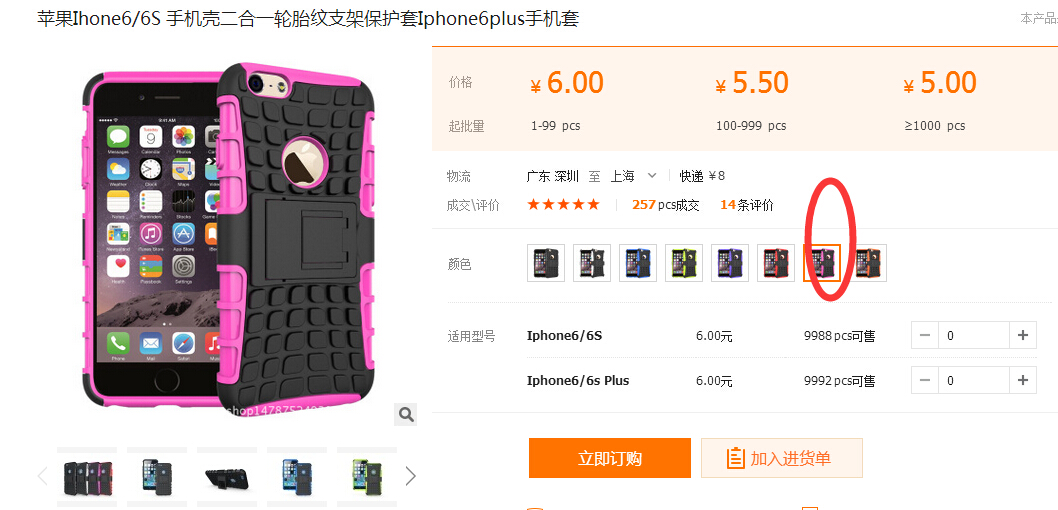View the kickstand case thumbnail
The width and height of the screenshot is (1058, 510).
(227, 476)
